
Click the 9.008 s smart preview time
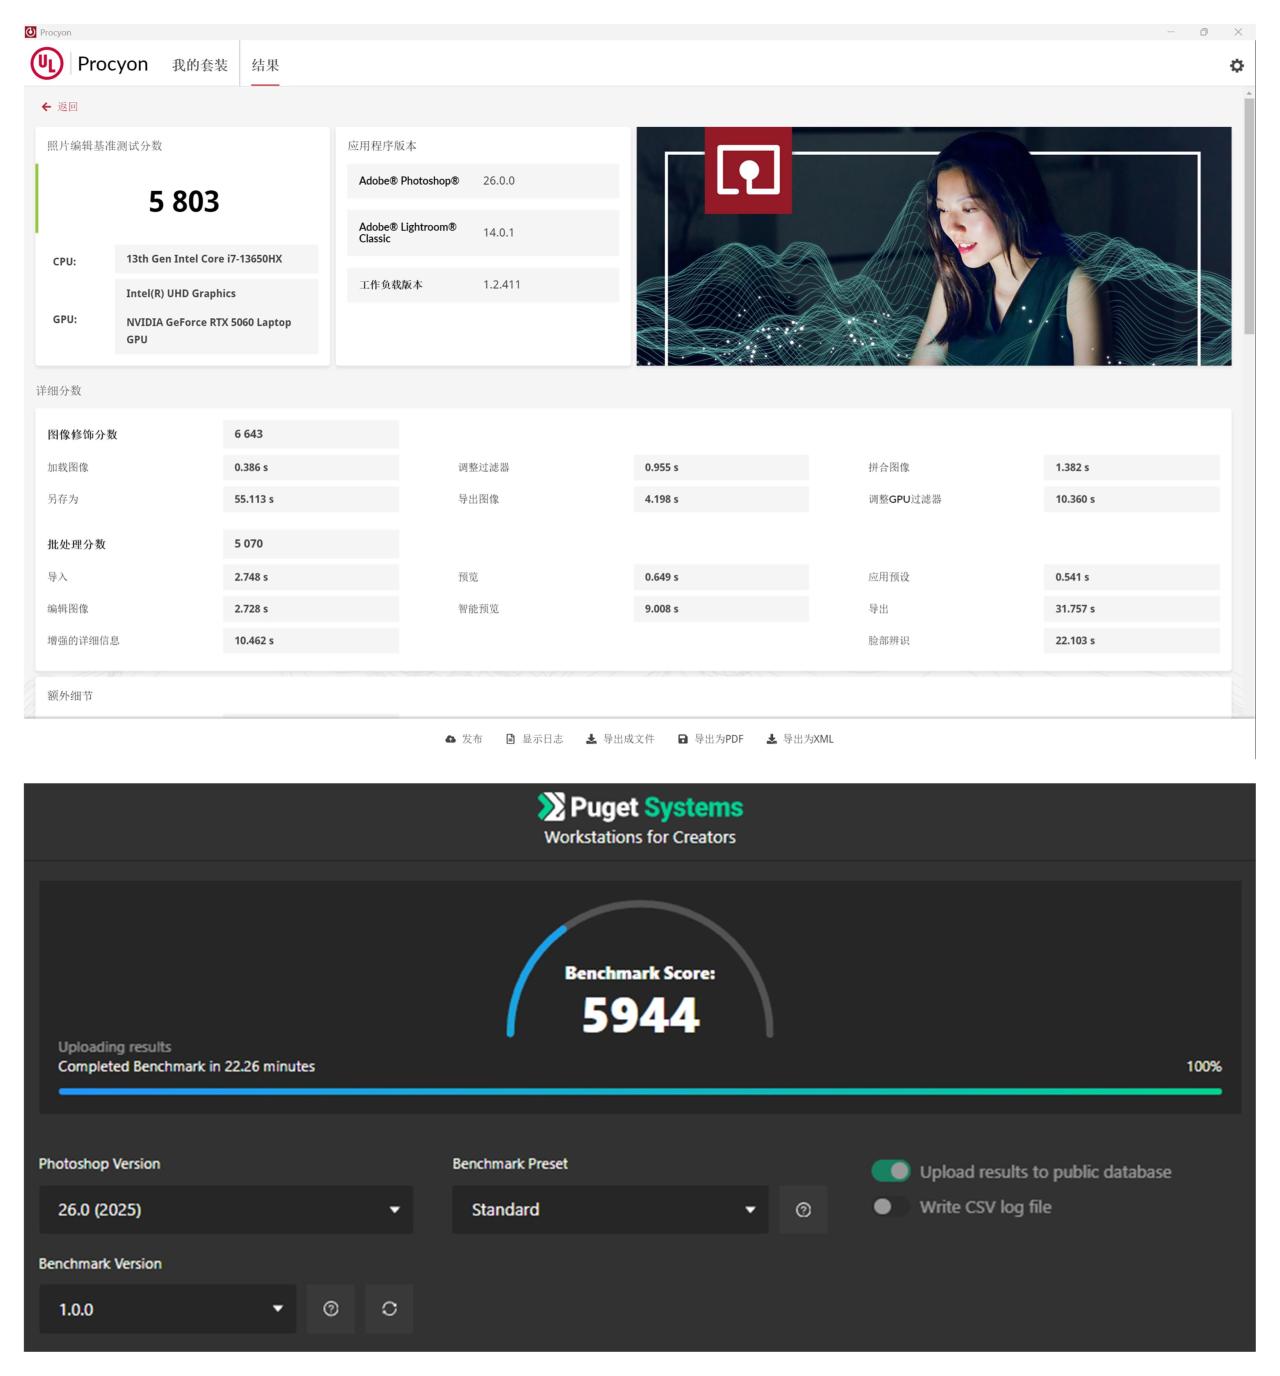(x=662, y=609)
